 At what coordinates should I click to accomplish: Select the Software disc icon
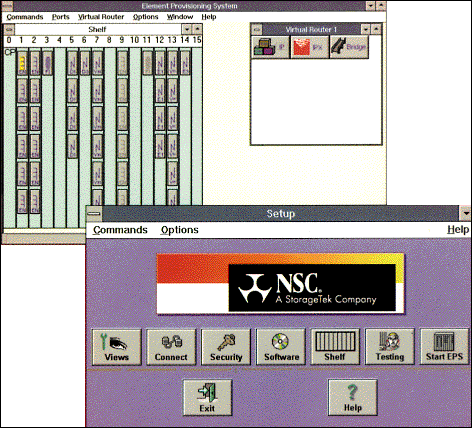click(x=281, y=347)
